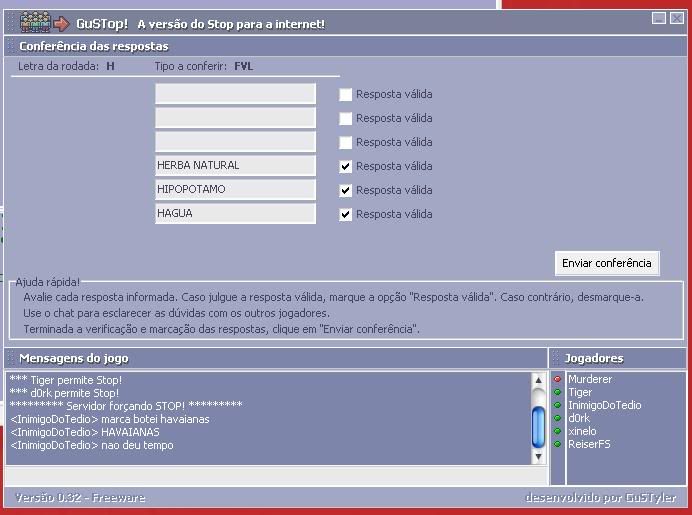Click InimigoDoTedio's green status indicator
This screenshot has width=692, height=515.
pyautogui.click(x=557, y=405)
